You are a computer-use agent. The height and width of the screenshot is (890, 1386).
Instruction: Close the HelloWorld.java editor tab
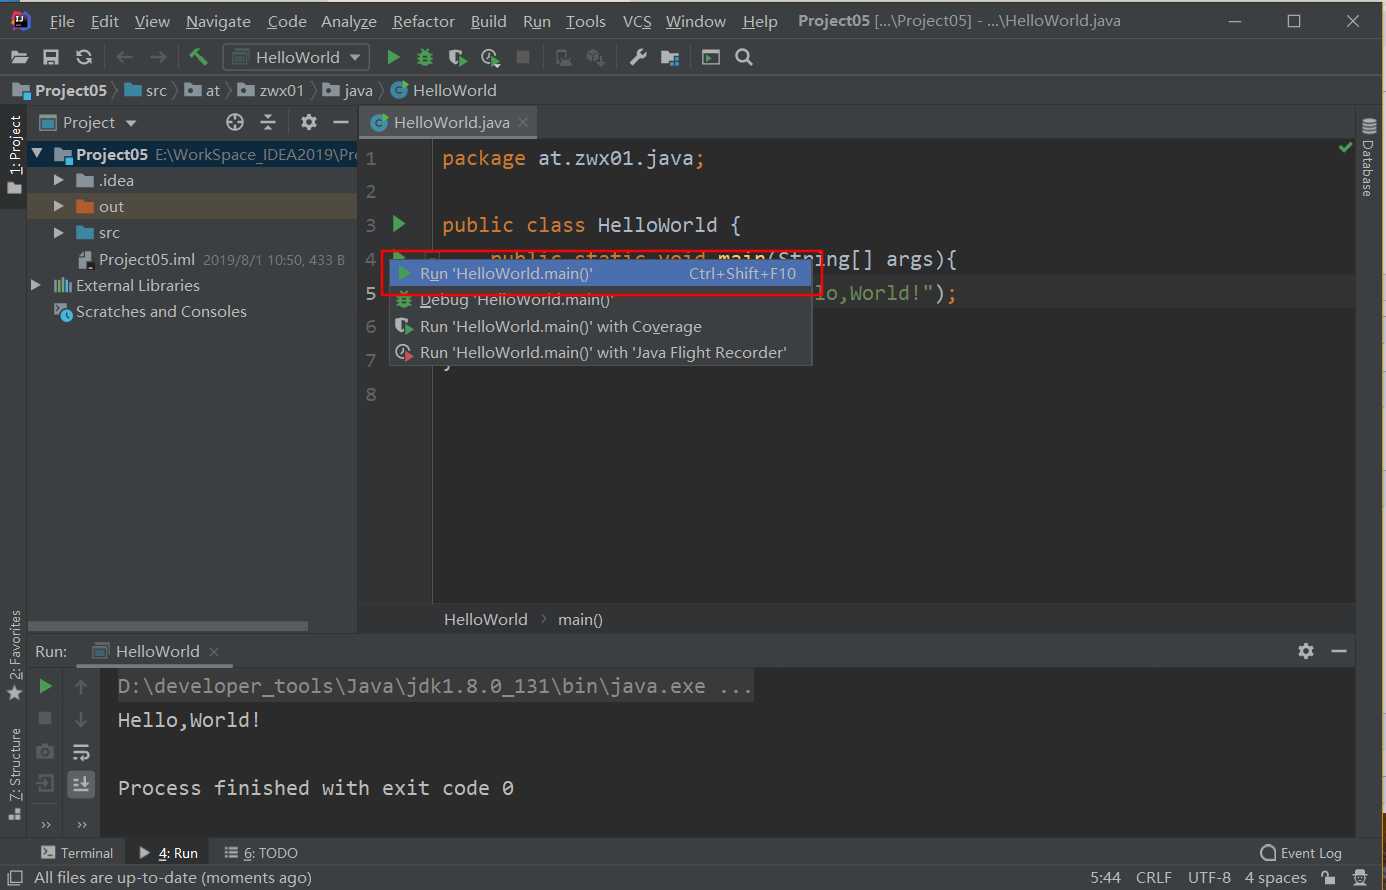click(x=523, y=122)
